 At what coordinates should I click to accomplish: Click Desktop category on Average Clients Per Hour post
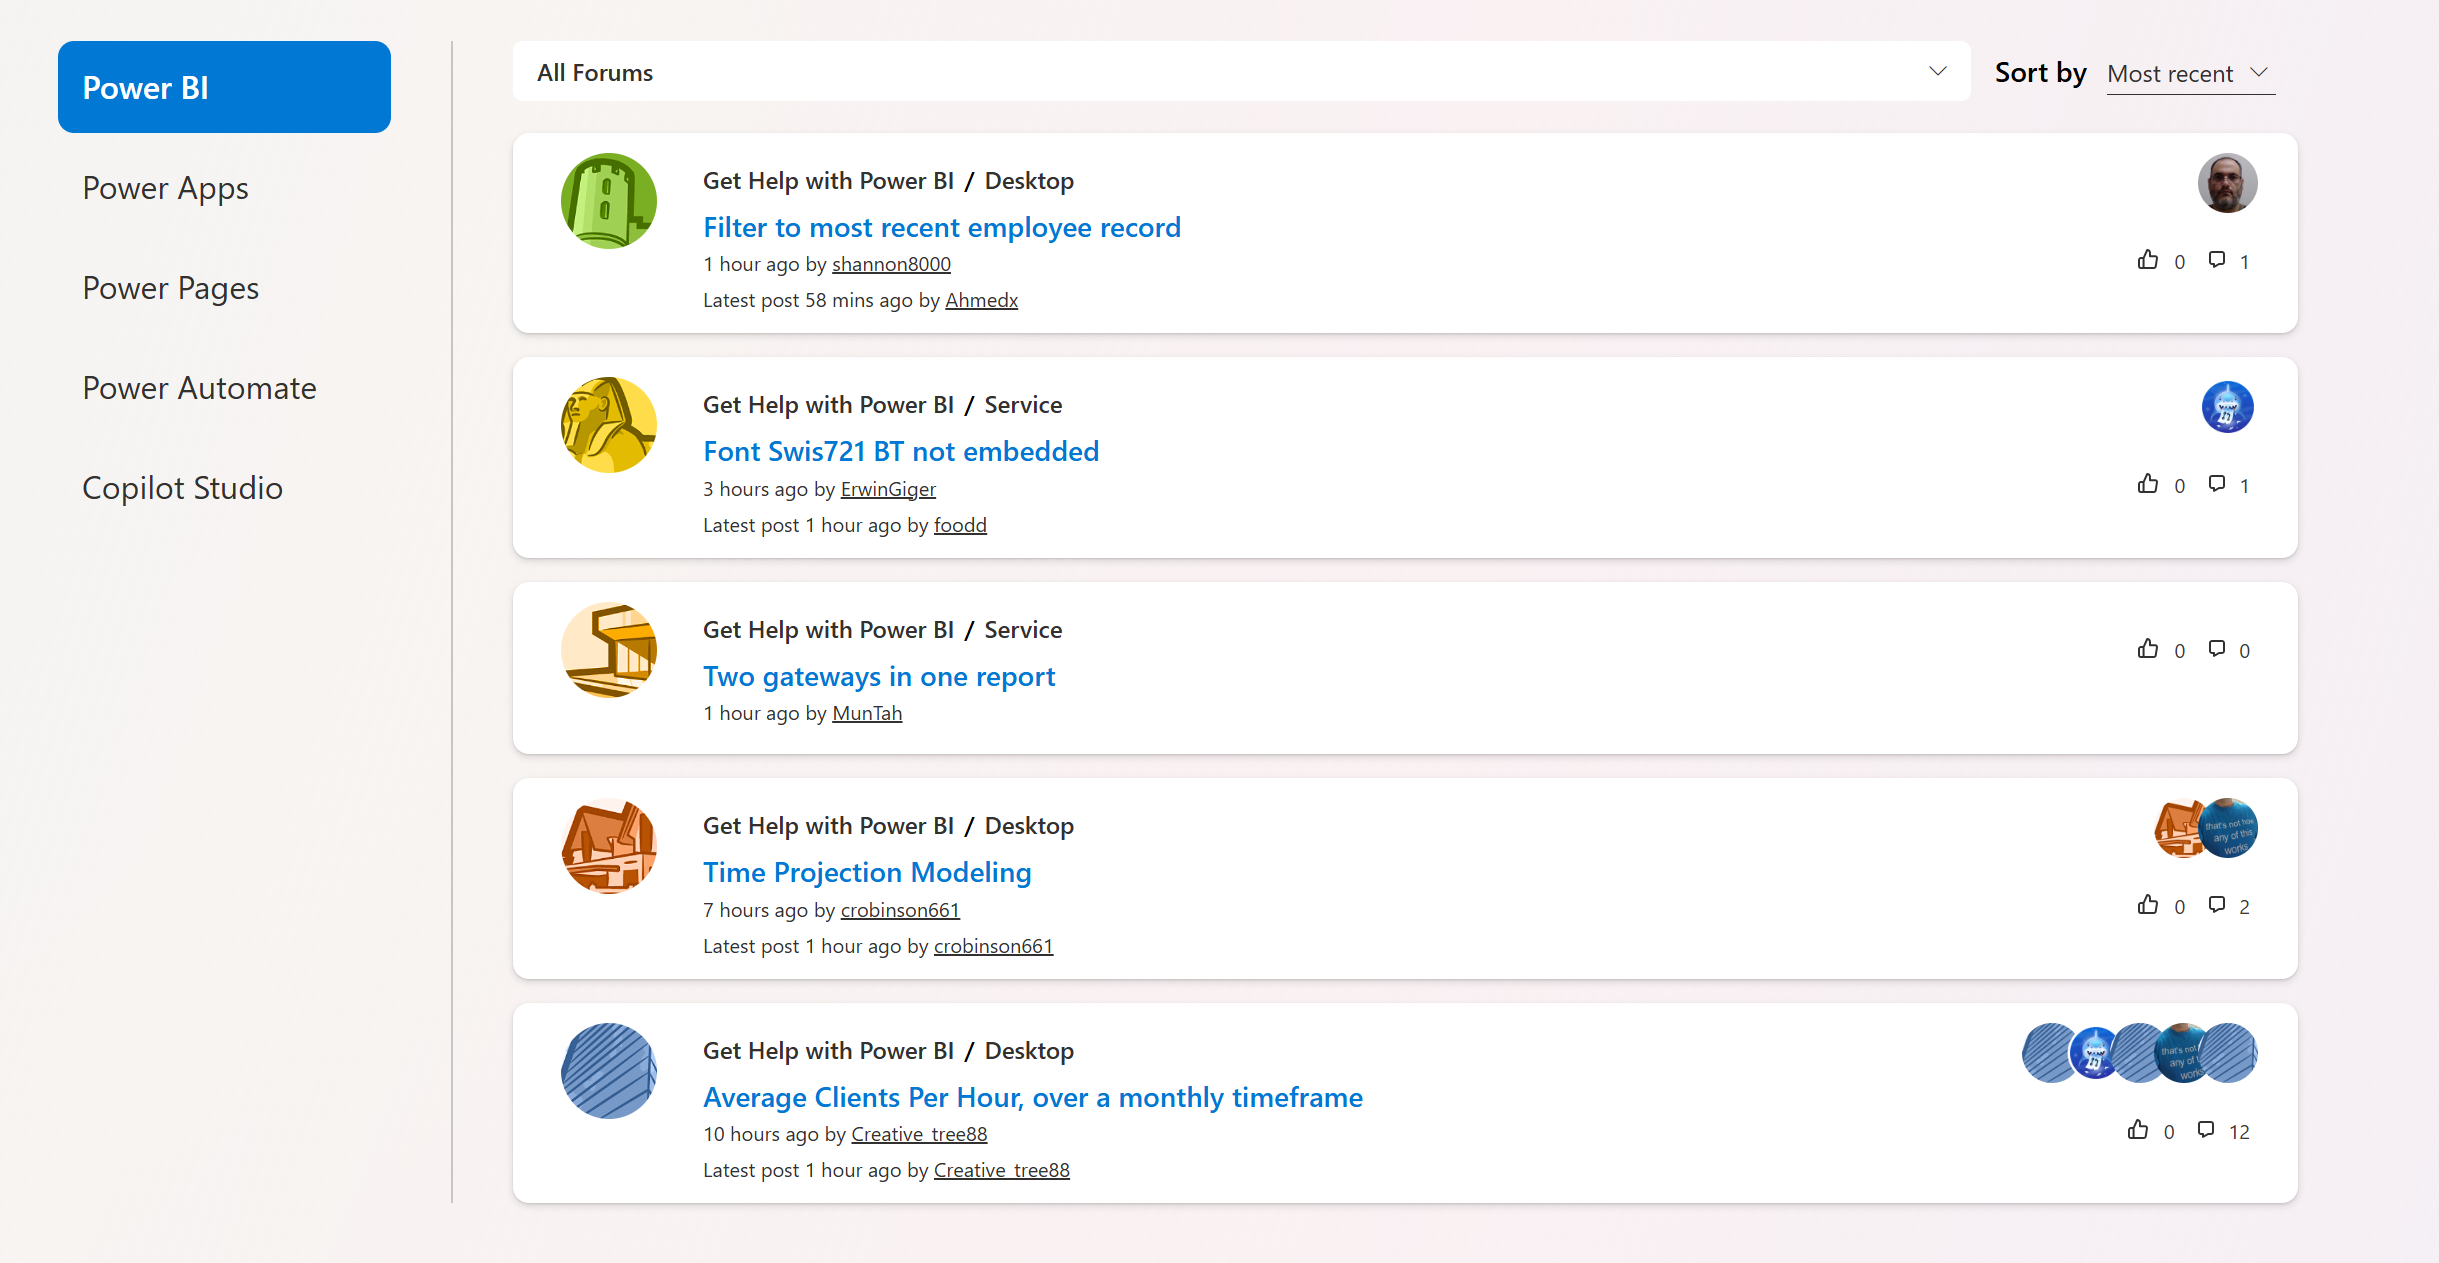(1029, 1051)
